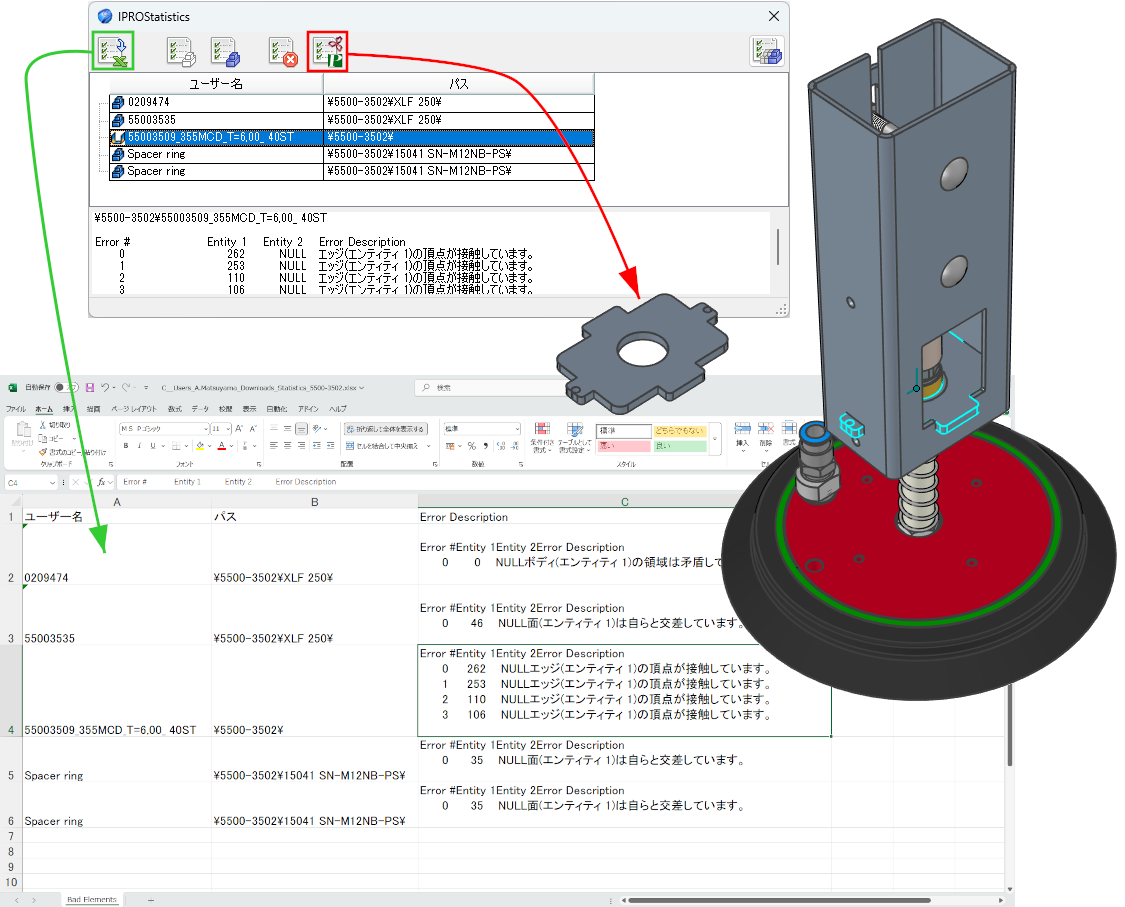Viewport: 1125px width, 907px height.
Task: Open the merge and center dropdown arrow
Action: coord(428,446)
